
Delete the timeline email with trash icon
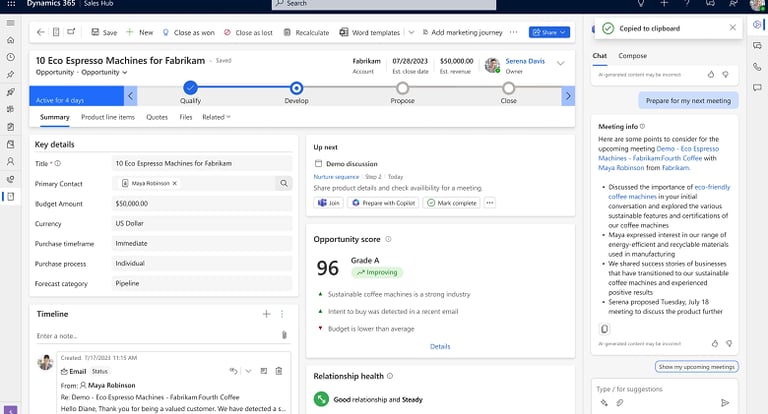[x=279, y=371]
